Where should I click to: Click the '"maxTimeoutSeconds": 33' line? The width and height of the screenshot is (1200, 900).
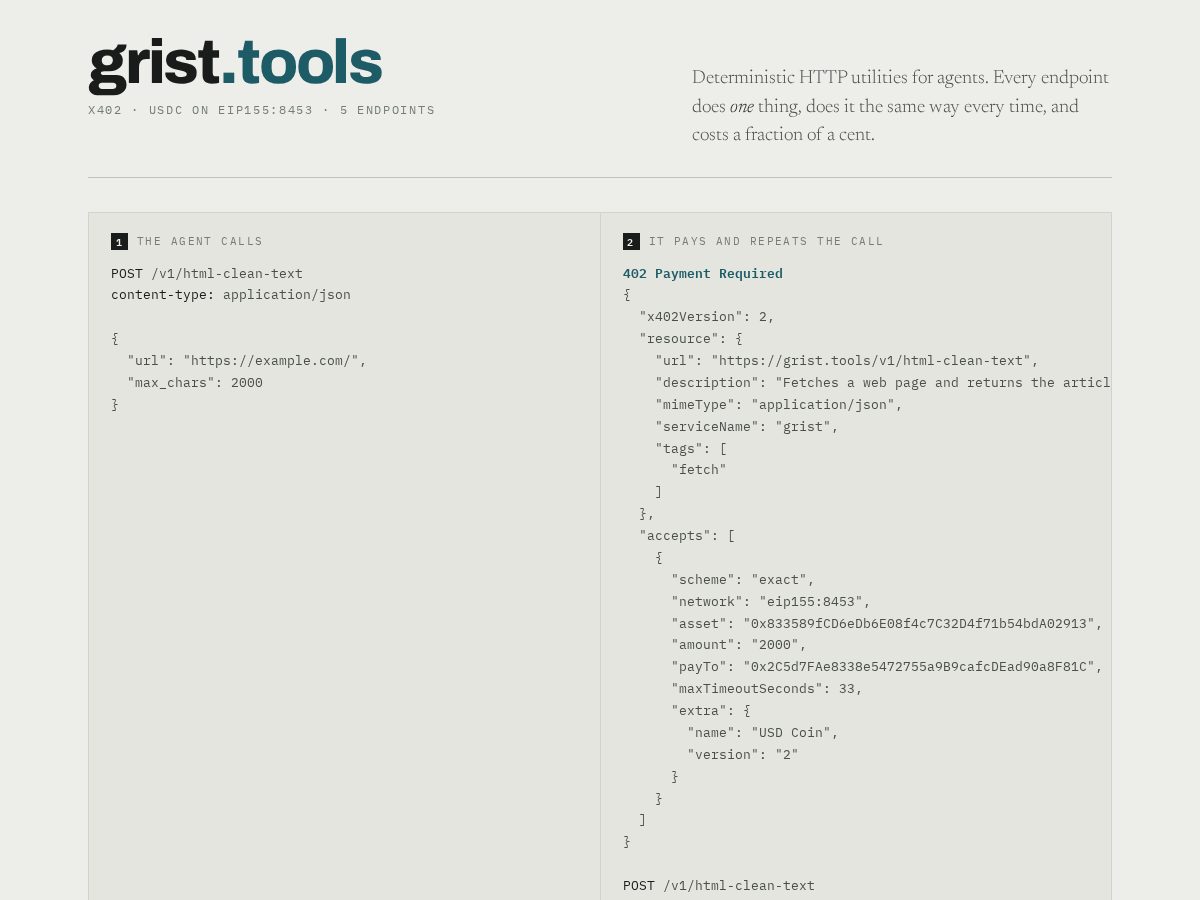click(x=767, y=689)
